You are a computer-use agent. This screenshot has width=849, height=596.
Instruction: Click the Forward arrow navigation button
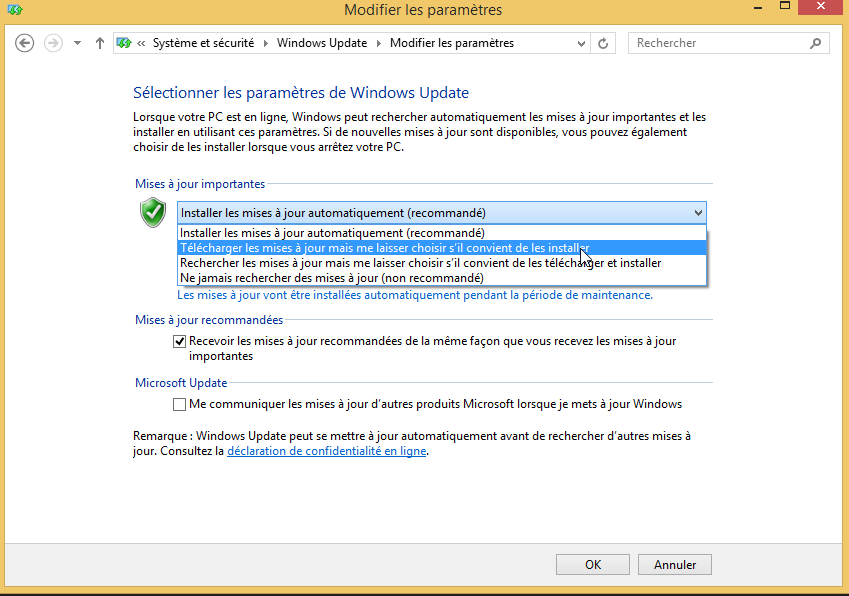click(x=53, y=43)
